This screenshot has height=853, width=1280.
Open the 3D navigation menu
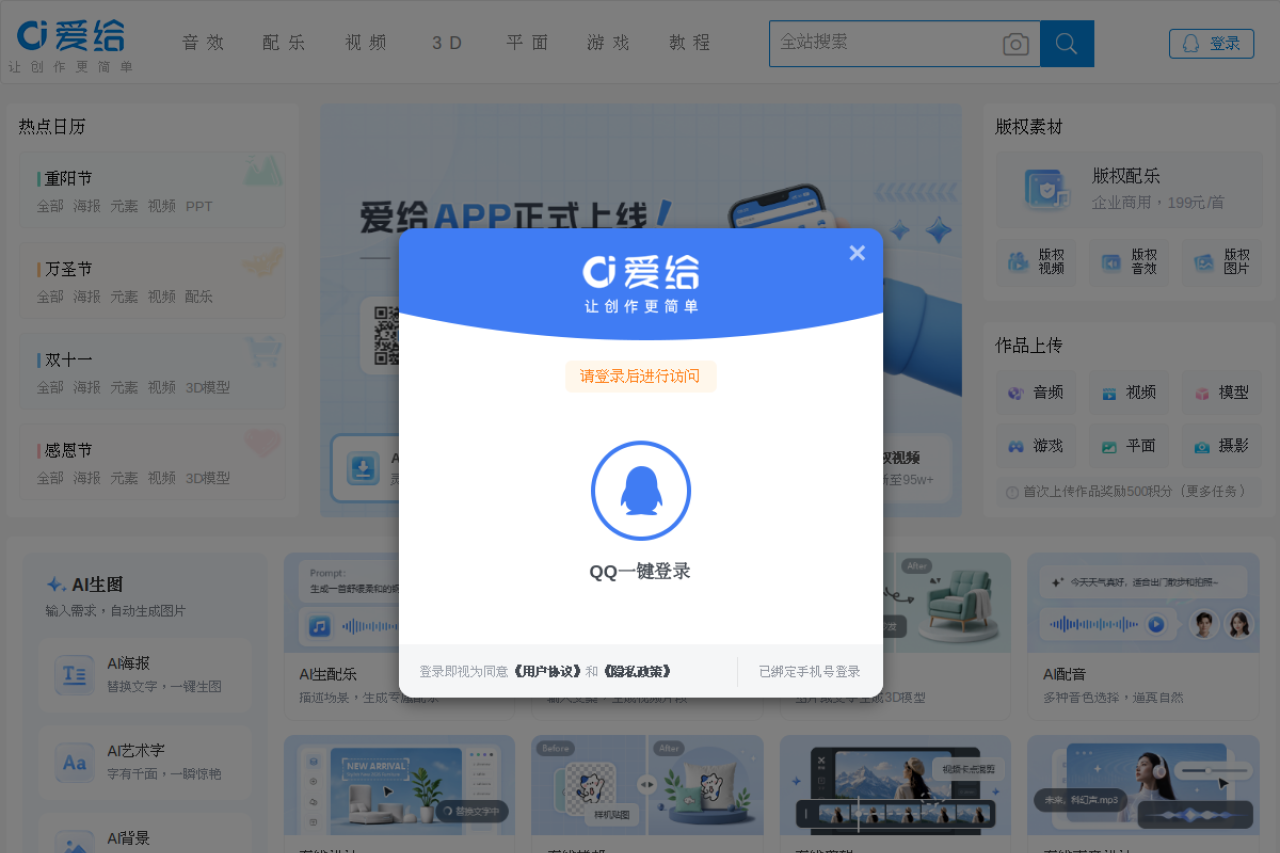click(448, 42)
